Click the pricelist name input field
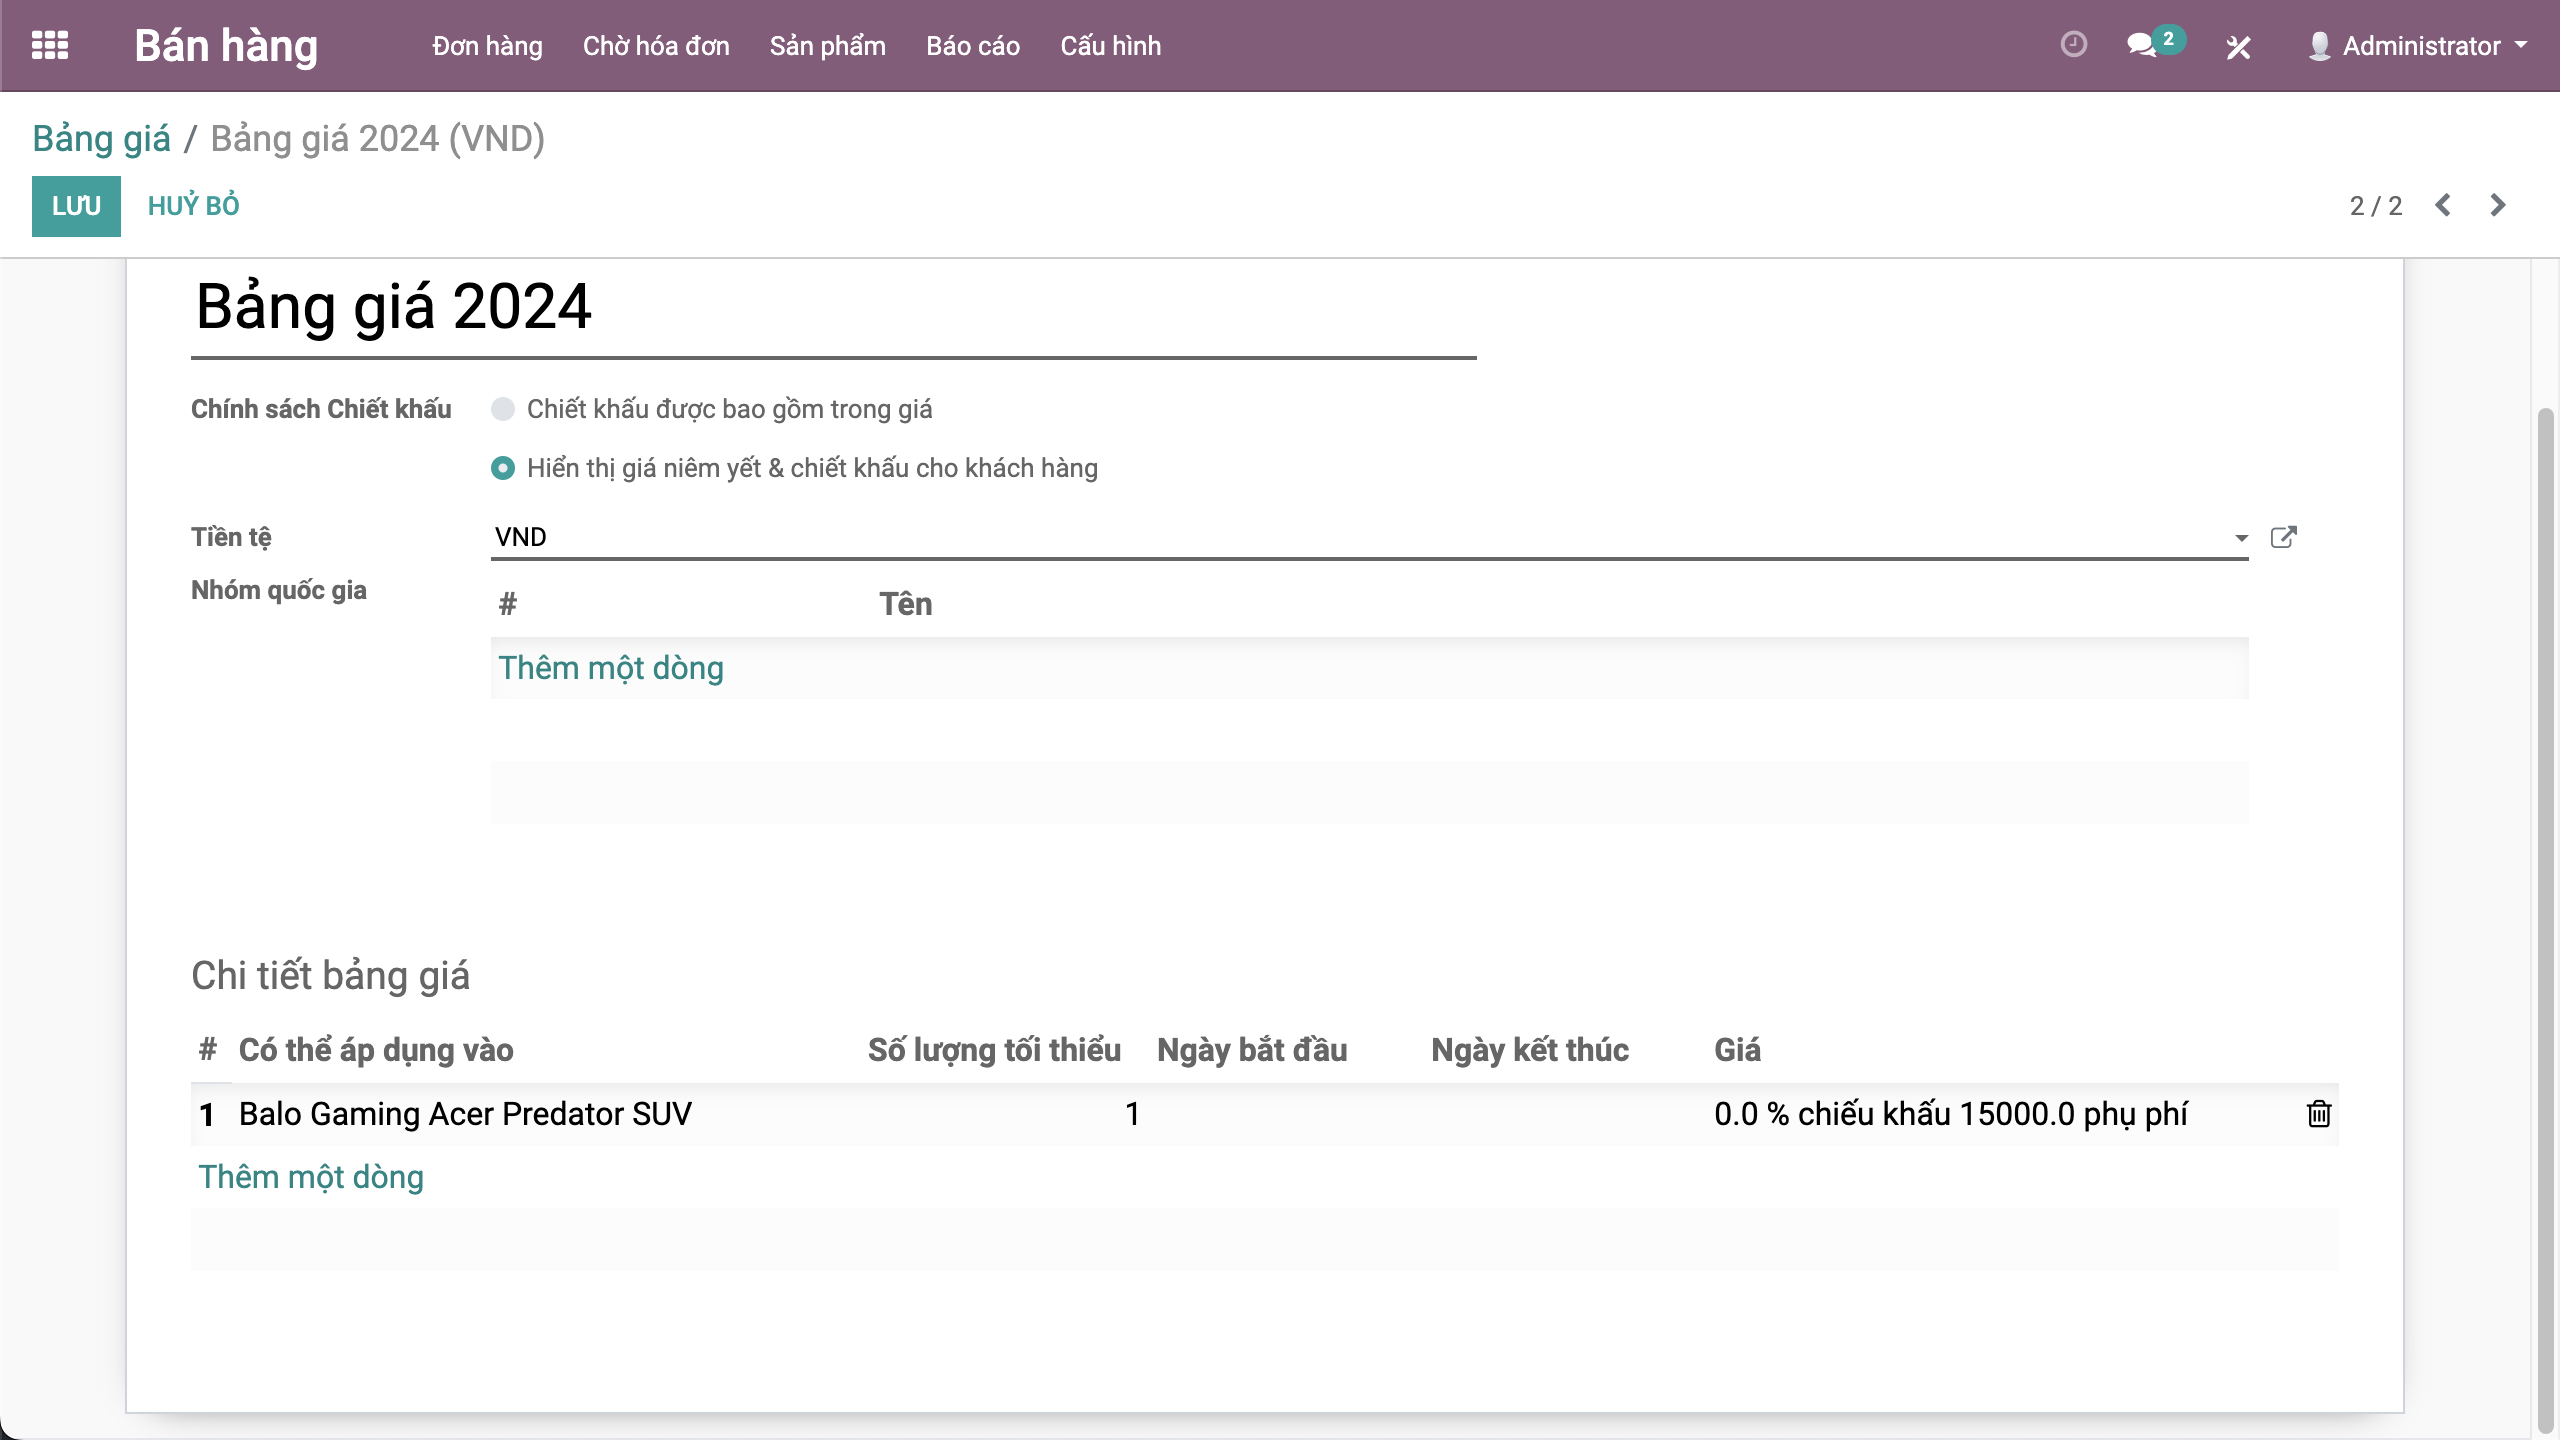Image resolution: width=2560 pixels, height=1440 pixels. (833, 307)
